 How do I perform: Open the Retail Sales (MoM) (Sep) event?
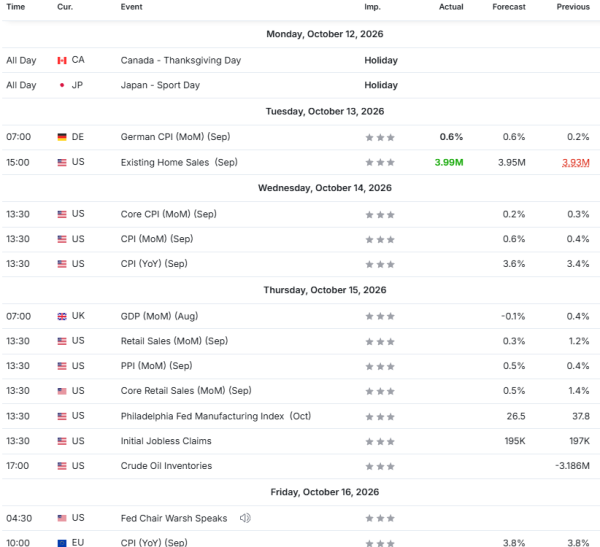click(174, 341)
